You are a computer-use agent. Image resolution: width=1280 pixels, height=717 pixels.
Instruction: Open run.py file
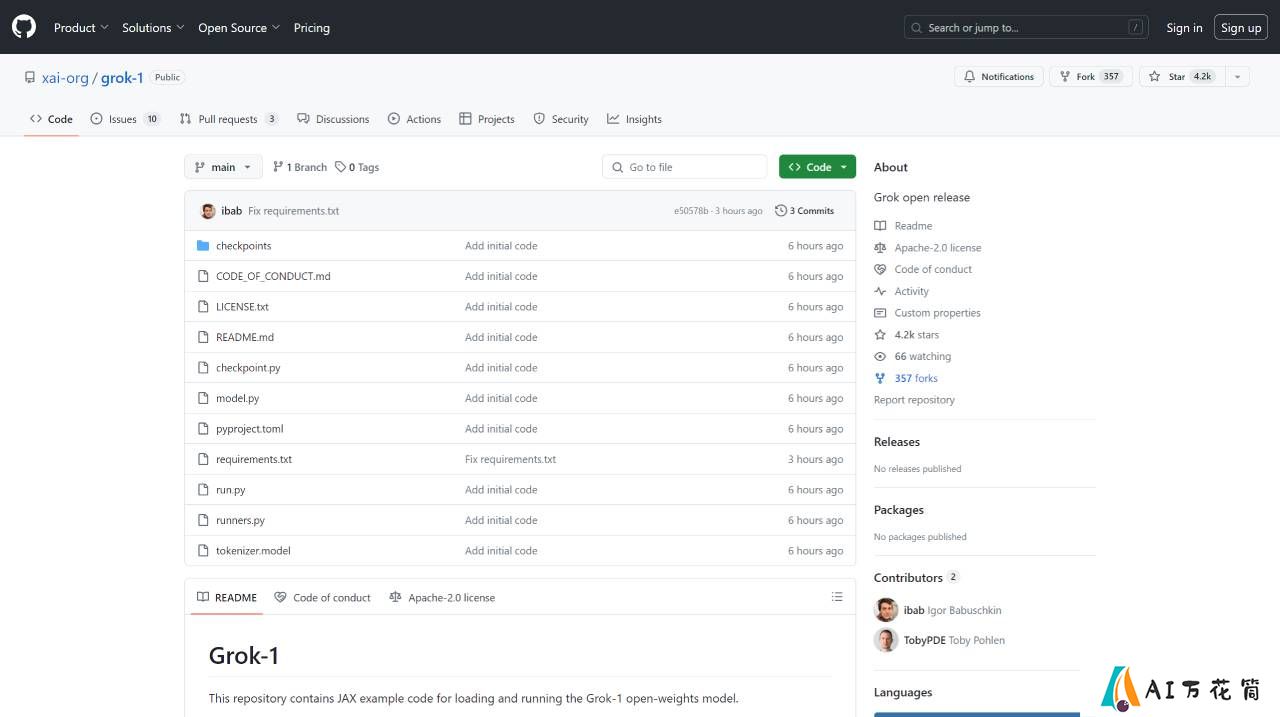[x=230, y=490]
